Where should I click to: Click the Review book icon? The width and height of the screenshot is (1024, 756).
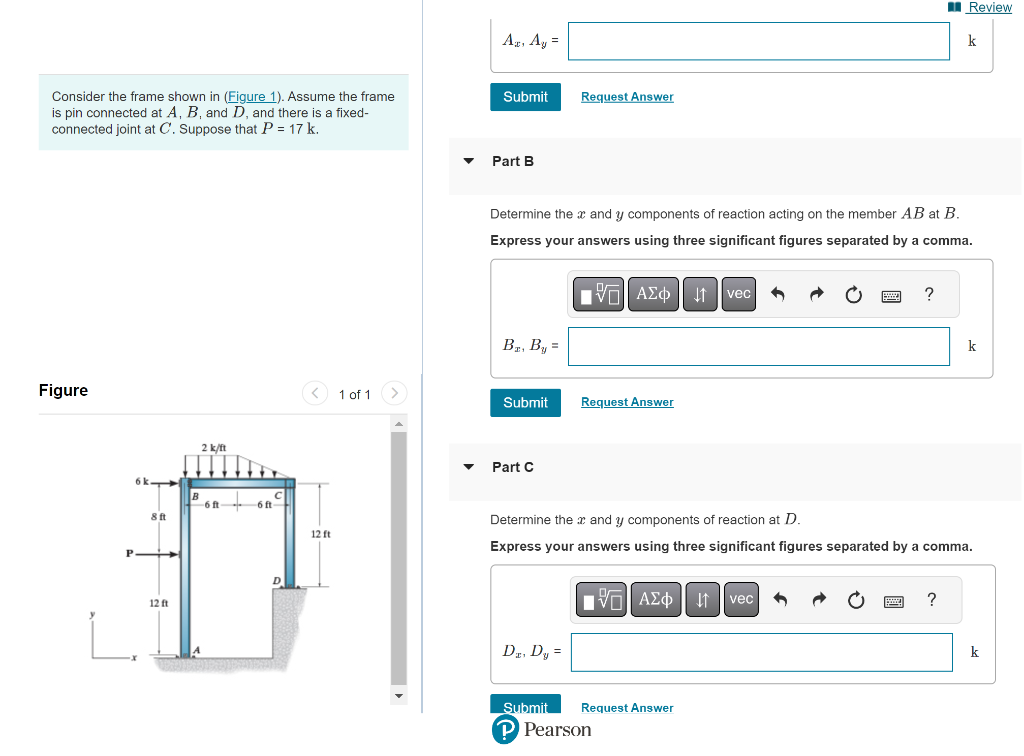[x=955, y=7]
